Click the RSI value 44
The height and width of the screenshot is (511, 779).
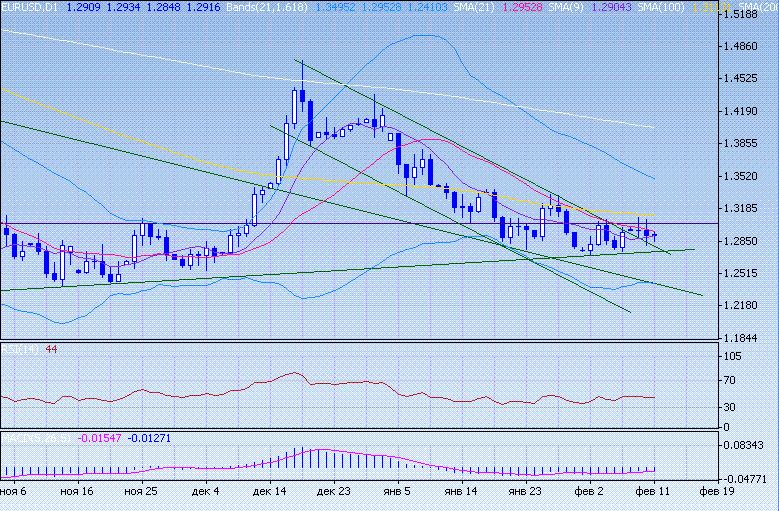[x=51, y=348]
